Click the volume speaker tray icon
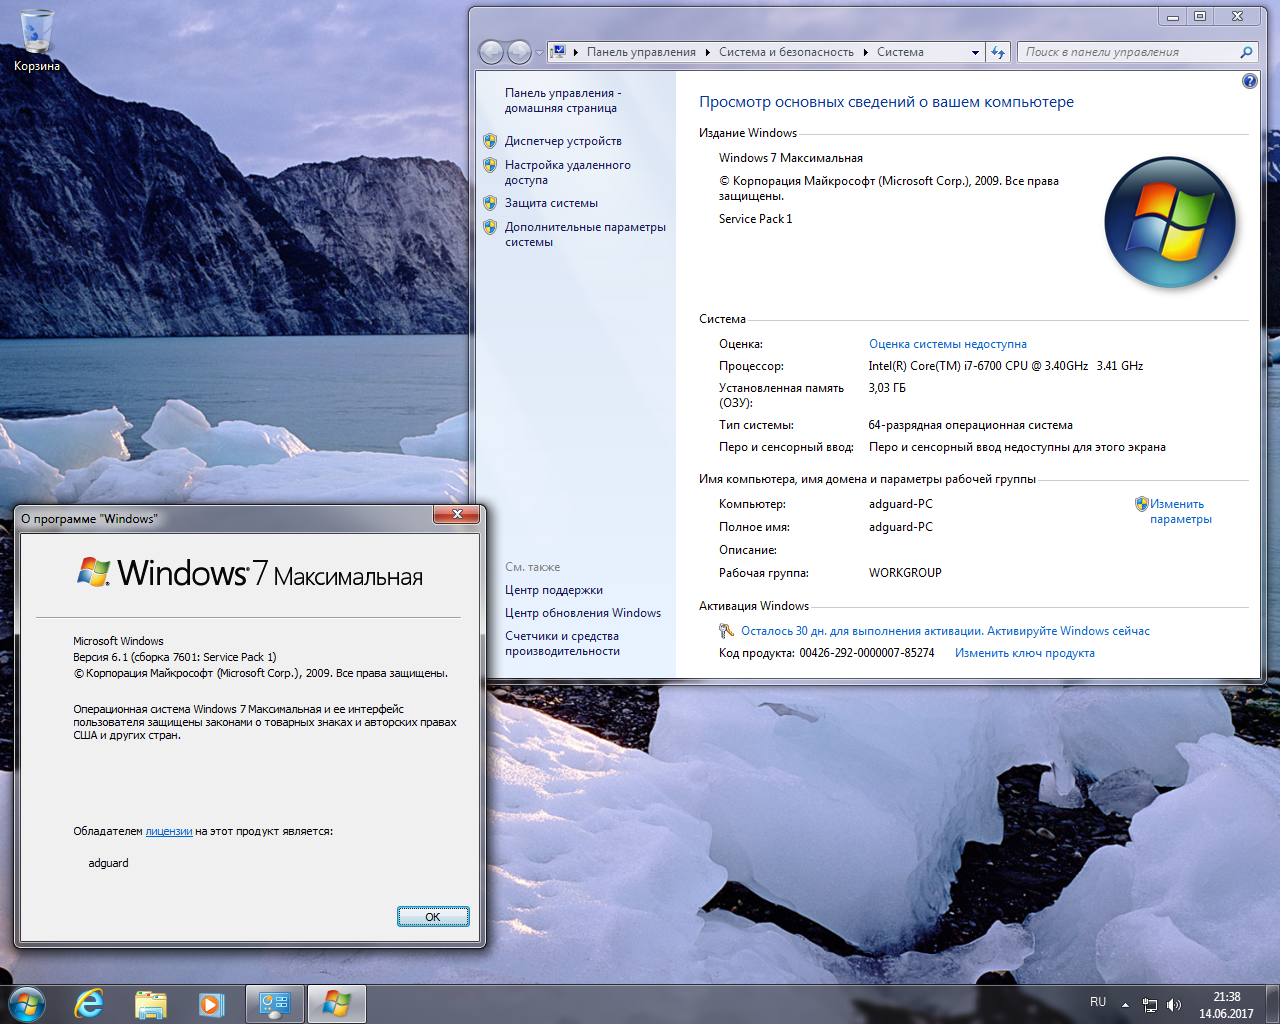Image resolution: width=1280 pixels, height=1024 pixels. [x=1173, y=1005]
